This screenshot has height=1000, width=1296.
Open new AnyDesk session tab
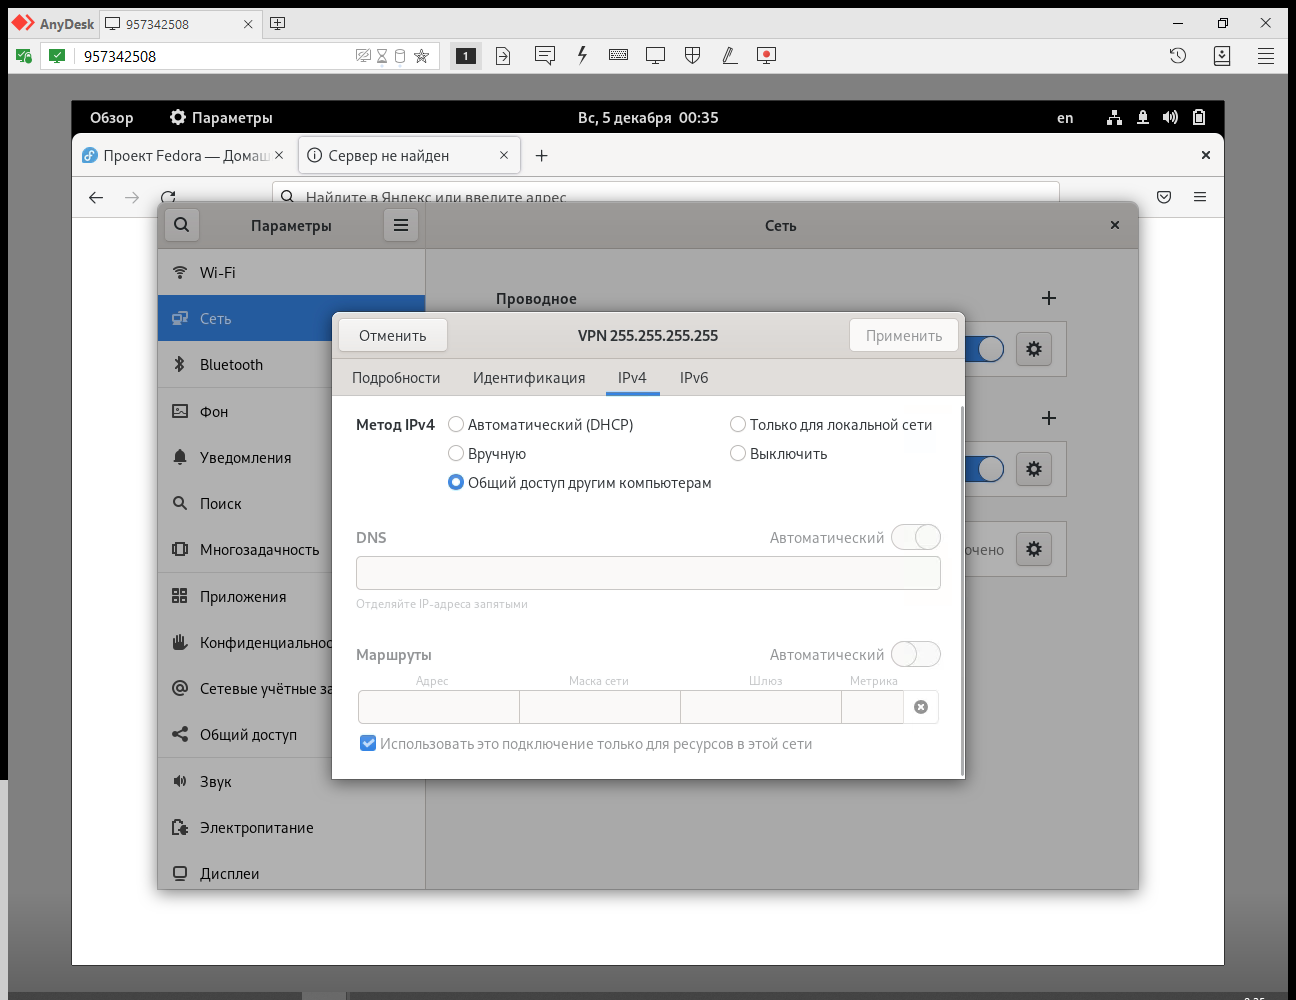[278, 24]
